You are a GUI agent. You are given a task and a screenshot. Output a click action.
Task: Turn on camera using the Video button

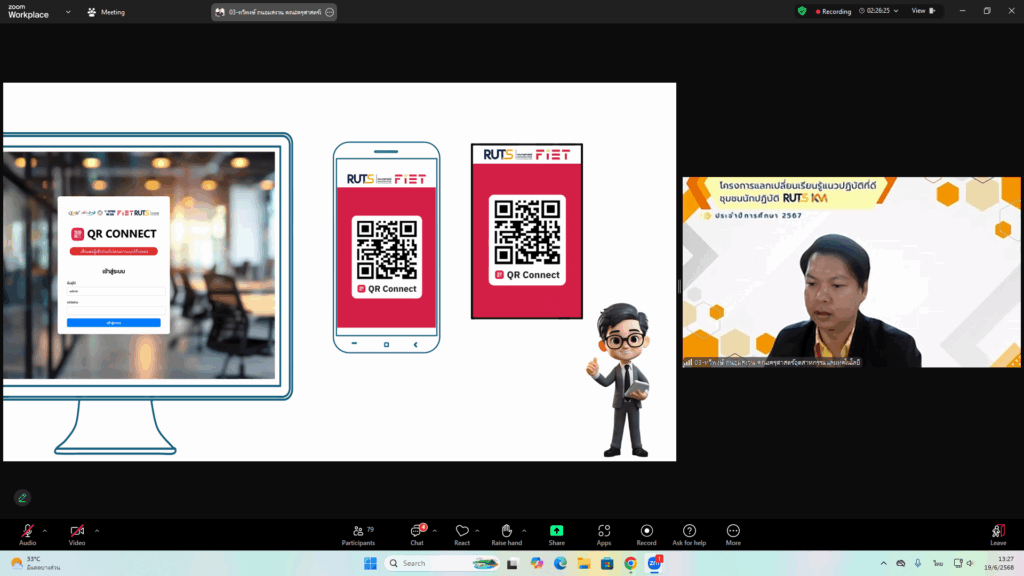[77, 534]
